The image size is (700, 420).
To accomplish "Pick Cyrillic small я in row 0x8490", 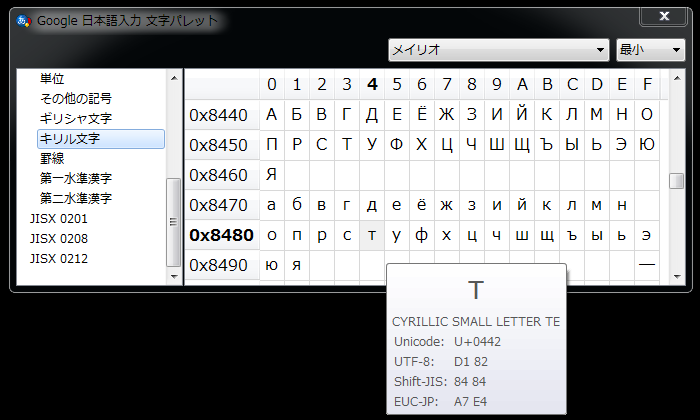I will (297, 265).
